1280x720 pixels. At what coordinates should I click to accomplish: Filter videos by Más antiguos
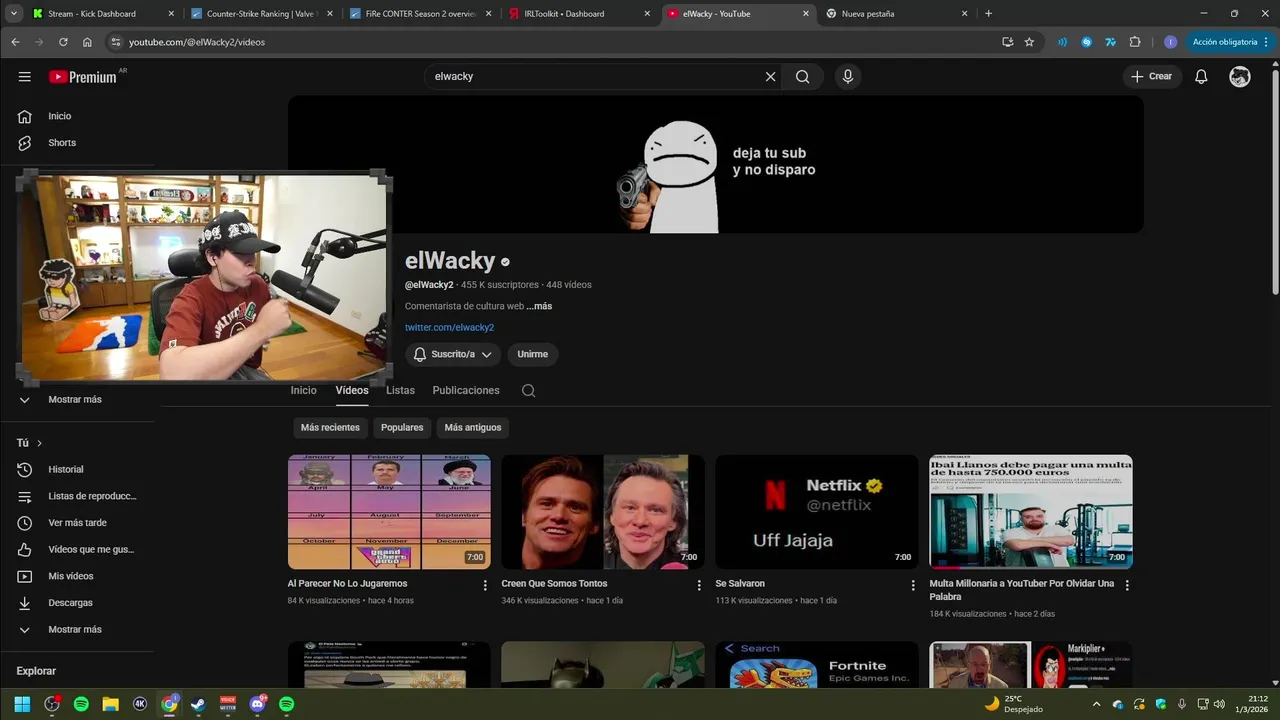click(473, 427)
